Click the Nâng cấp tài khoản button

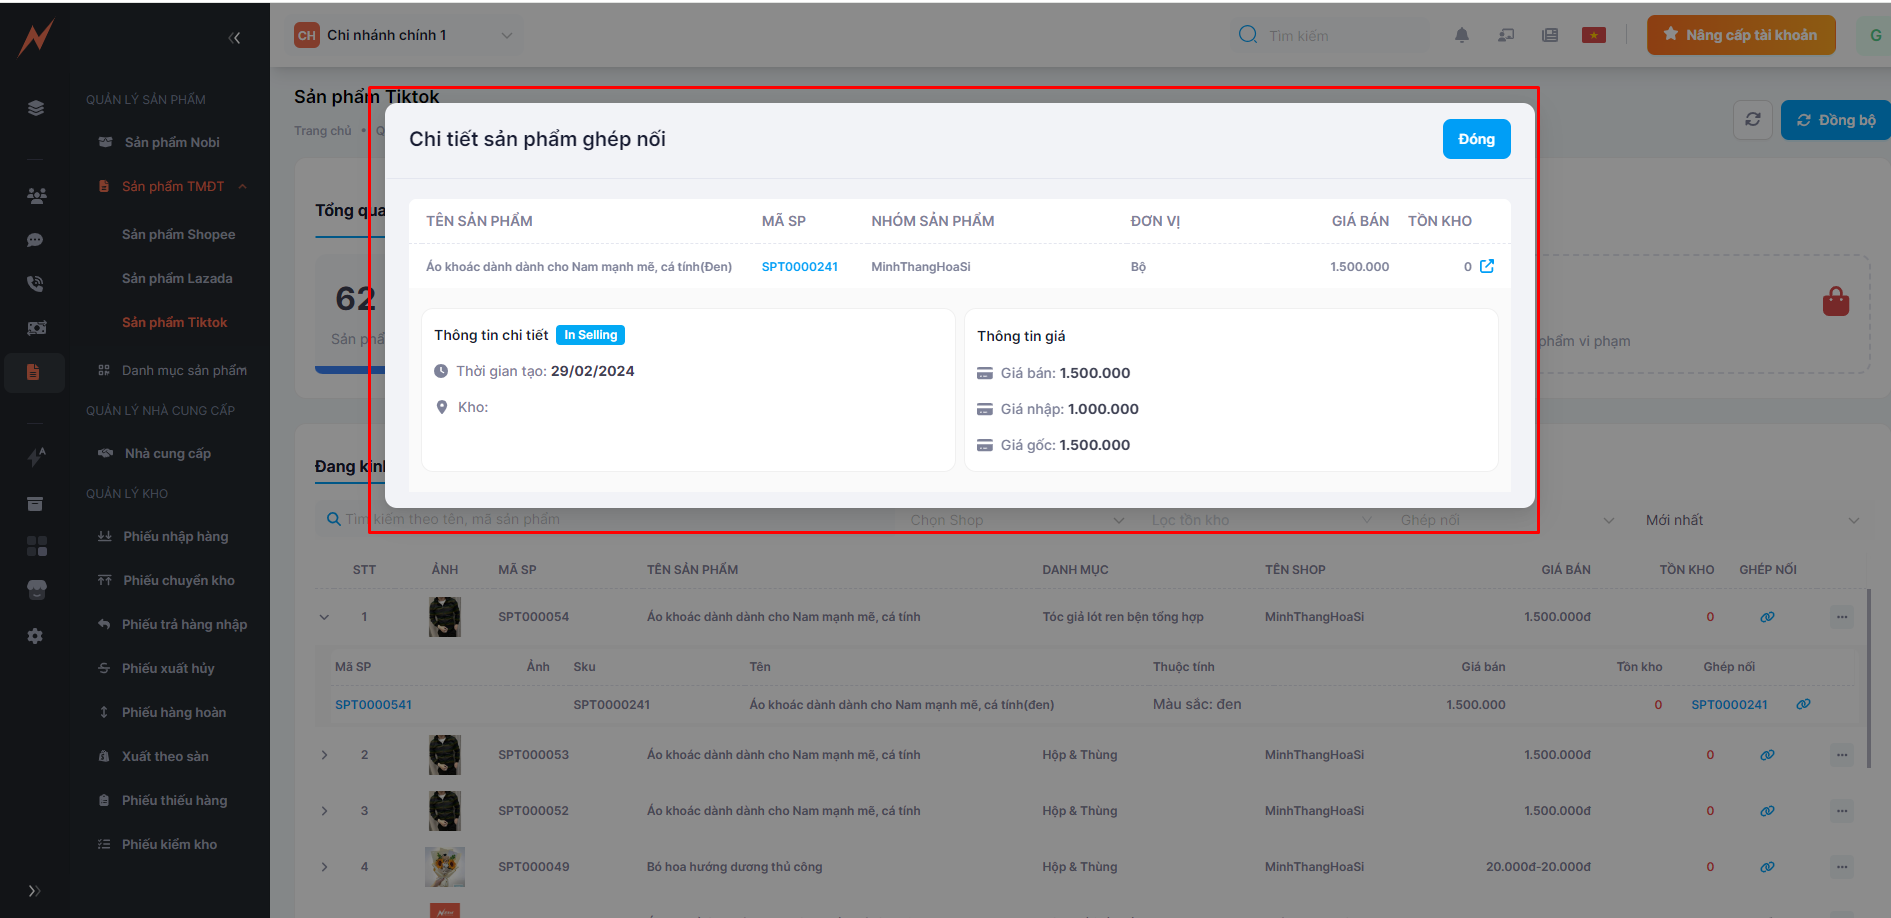tap(1740, 35)
